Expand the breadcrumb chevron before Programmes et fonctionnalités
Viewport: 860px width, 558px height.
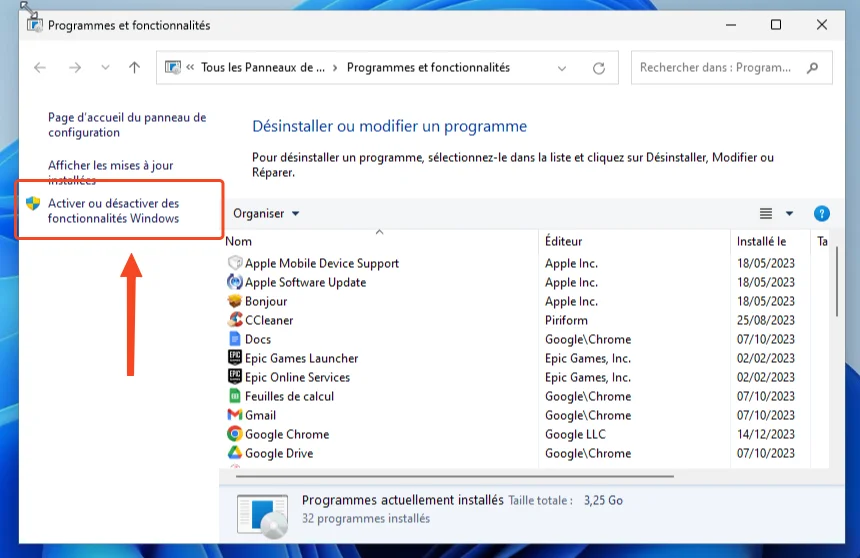(335, 67)
